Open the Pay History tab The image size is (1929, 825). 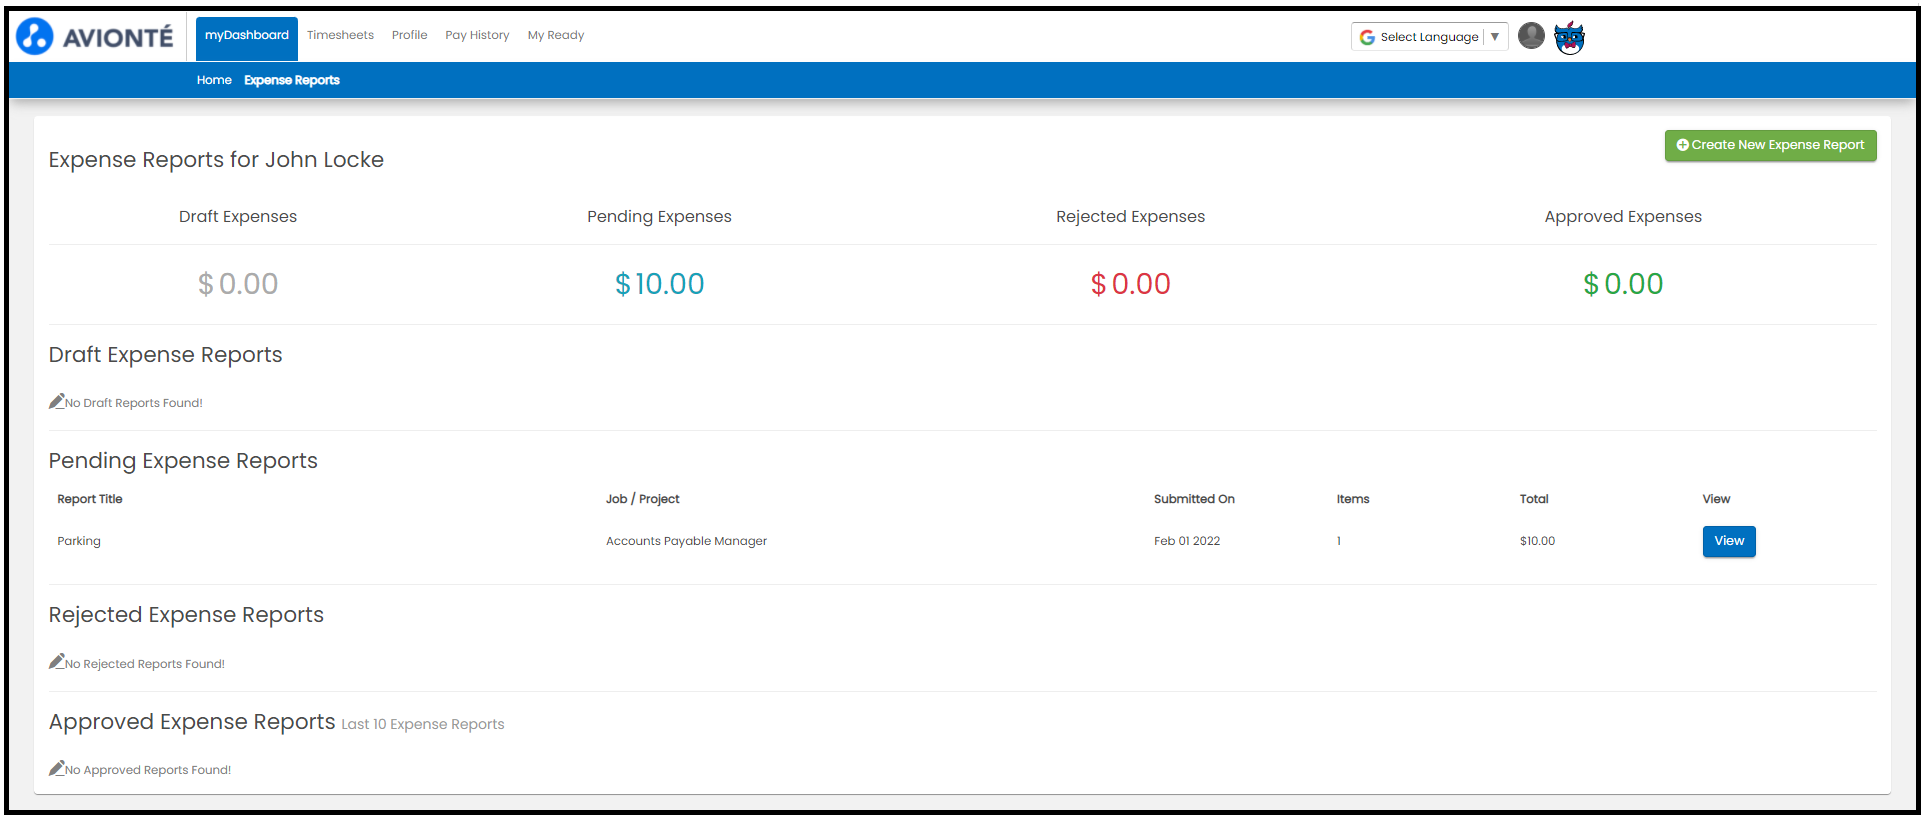click(x=477, y=35)
